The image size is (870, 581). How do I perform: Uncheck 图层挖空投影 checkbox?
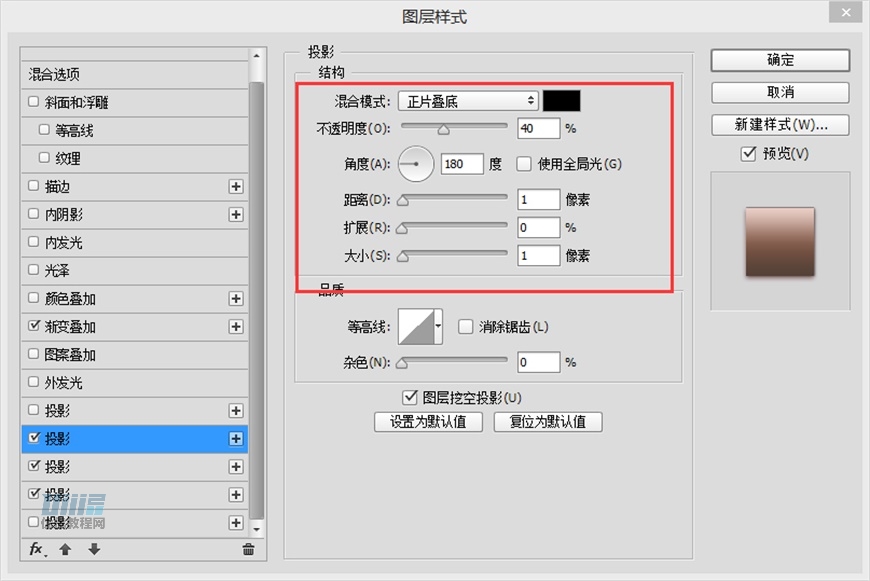click(x=409, y=397)
